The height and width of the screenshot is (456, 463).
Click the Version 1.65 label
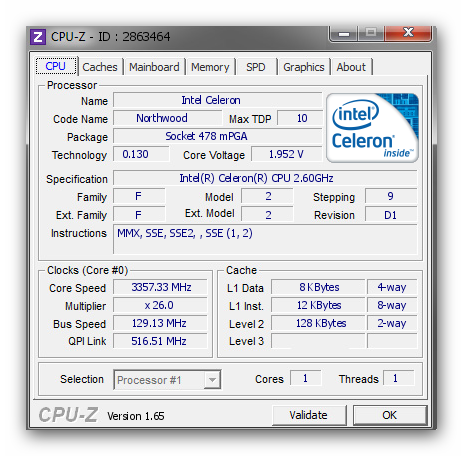coord(136,416)
